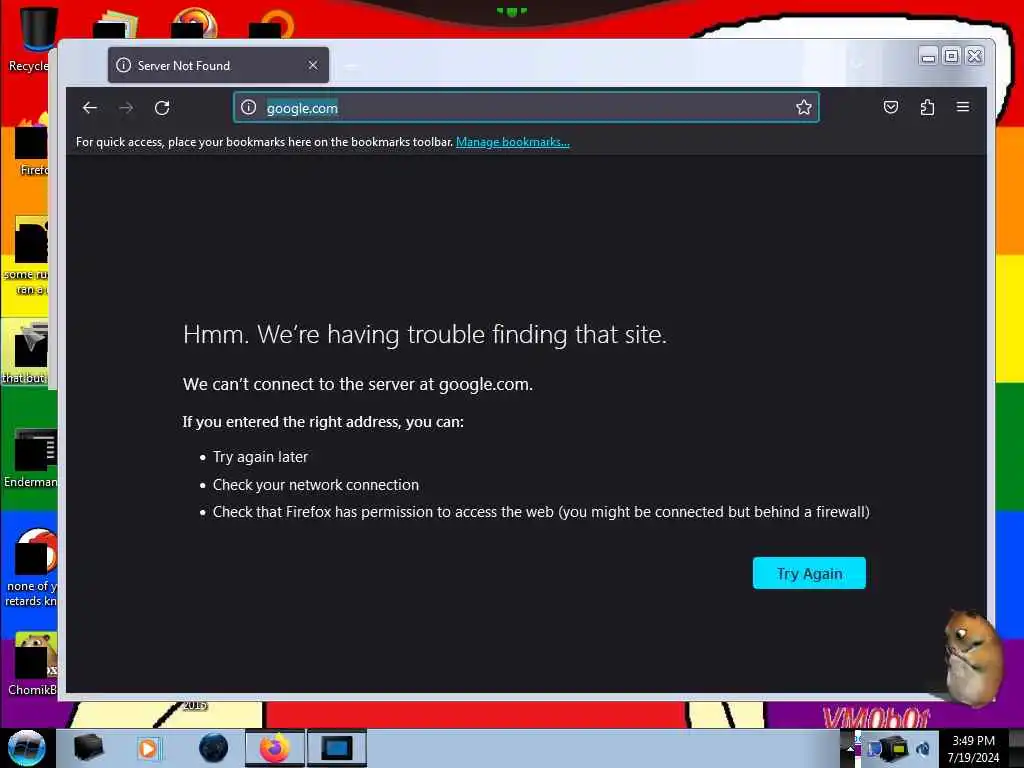1024x768 pixels.
Task: Select the Enderman desktop icon
Action: point(31,459)
